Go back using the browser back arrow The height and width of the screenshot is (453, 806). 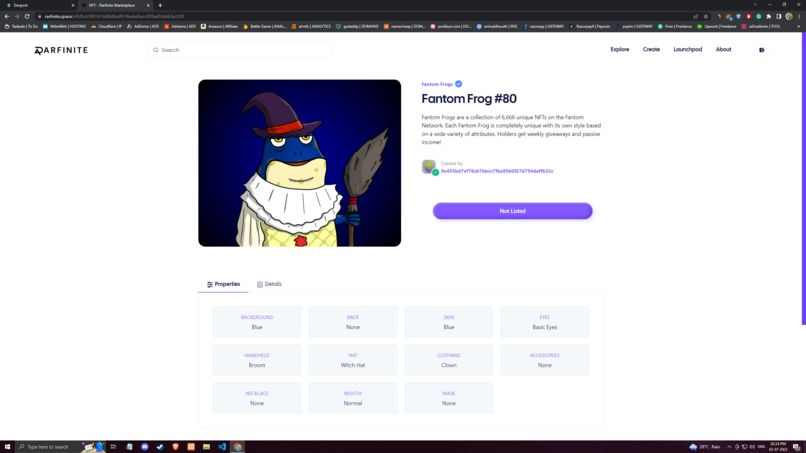7,16
